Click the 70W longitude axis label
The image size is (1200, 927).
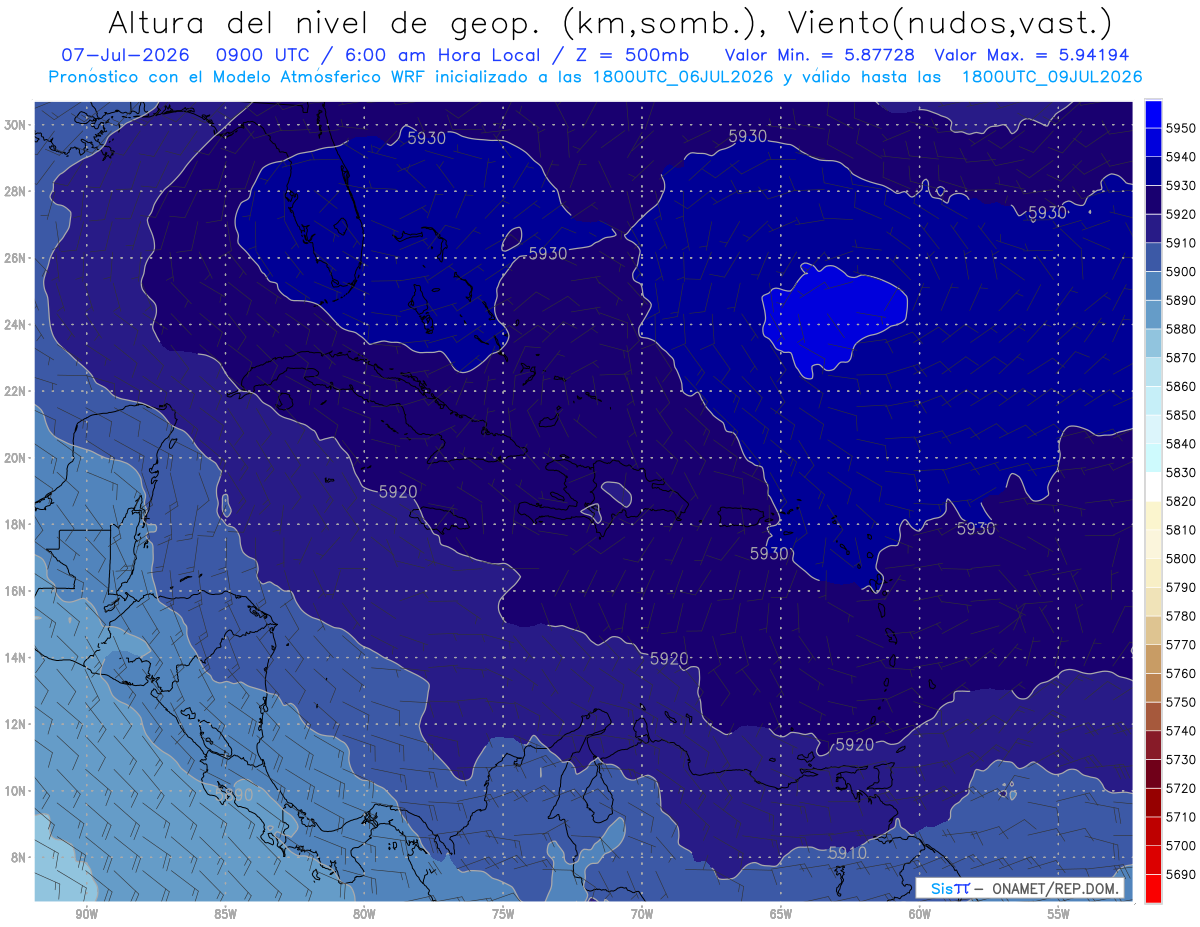tap(642, 915)
